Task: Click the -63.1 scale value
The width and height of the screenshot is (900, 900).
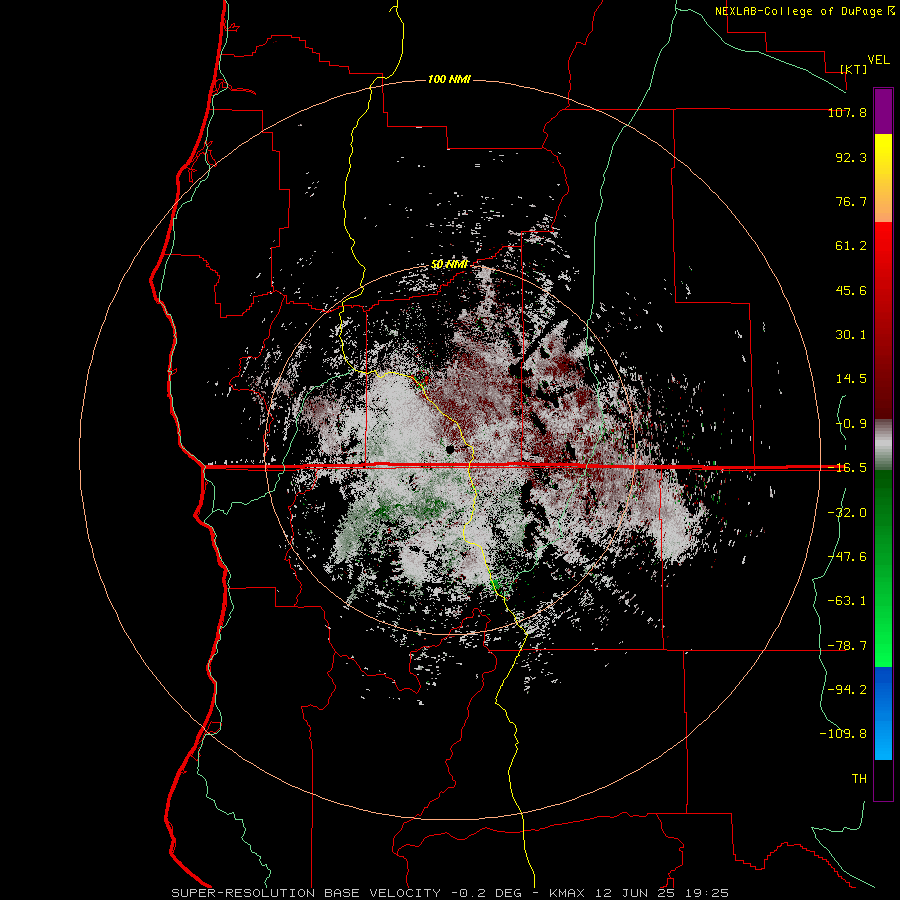Action: pos(847,601)
